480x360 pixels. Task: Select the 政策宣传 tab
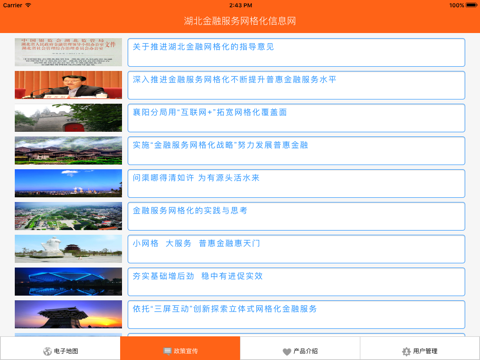(180, 348)
